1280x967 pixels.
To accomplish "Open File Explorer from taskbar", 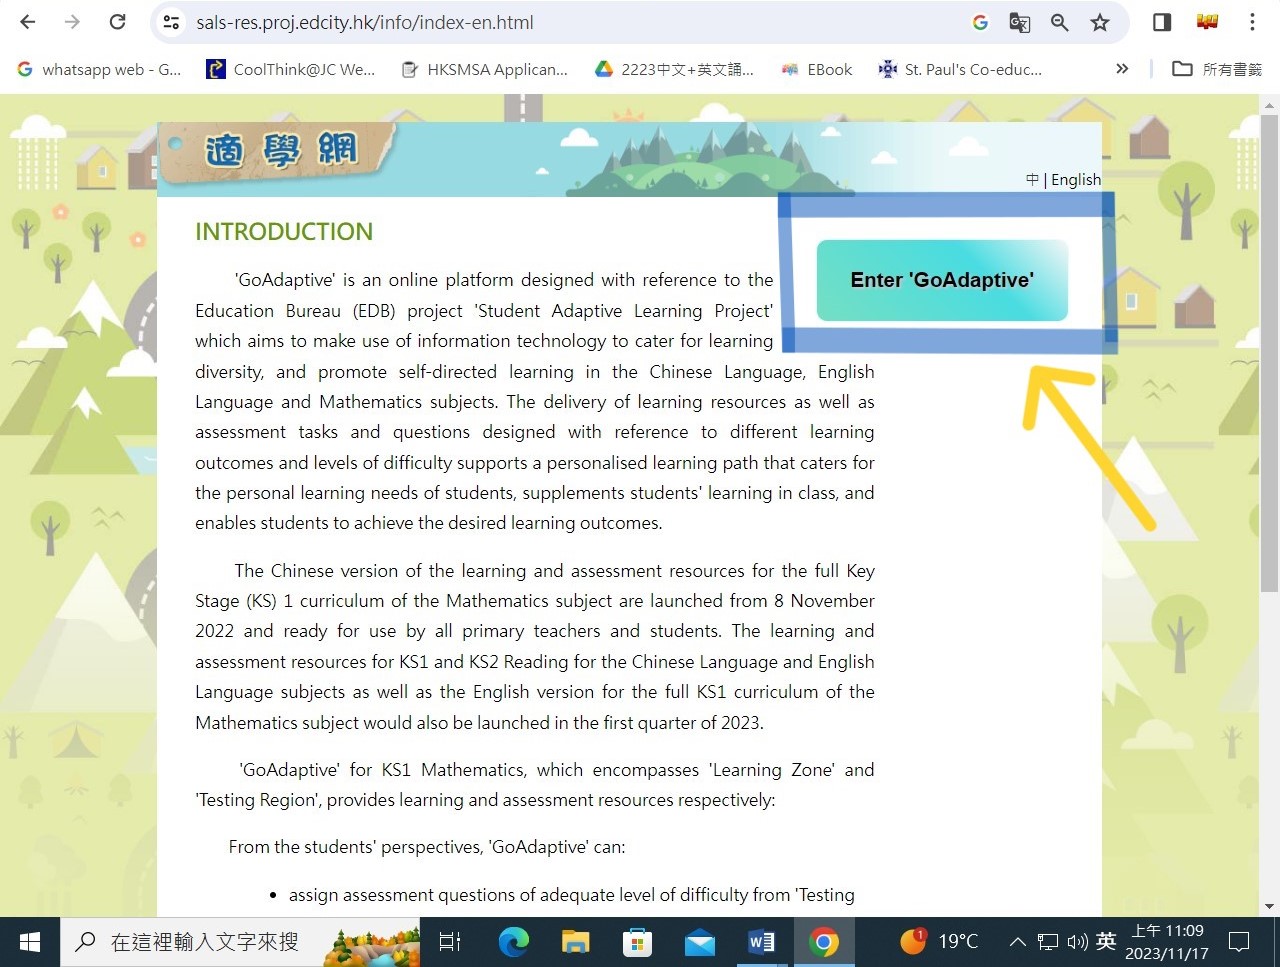I will pos(575,942).
